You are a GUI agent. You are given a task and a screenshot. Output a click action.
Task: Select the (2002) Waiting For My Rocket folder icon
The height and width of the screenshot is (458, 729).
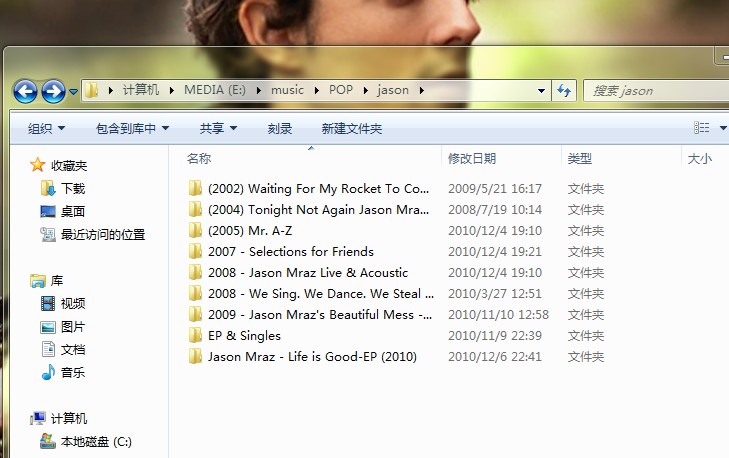(195, 188)
